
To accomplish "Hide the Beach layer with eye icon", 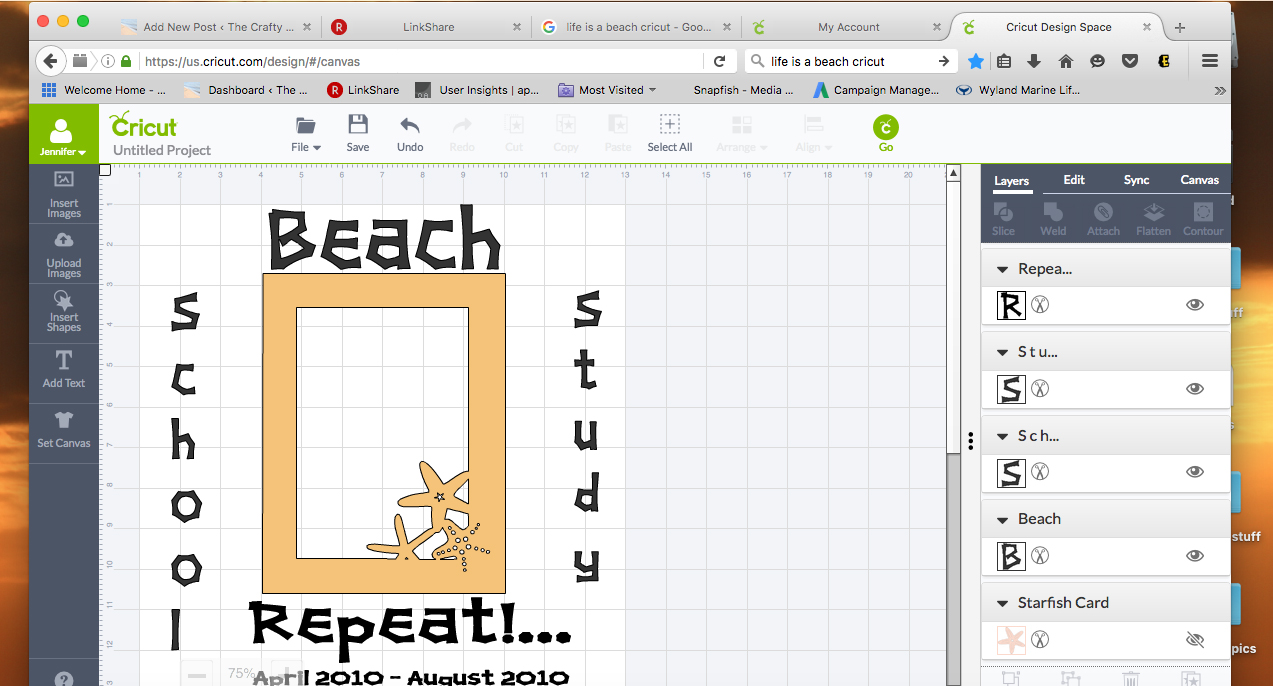I will click(x=1194, y=556).
